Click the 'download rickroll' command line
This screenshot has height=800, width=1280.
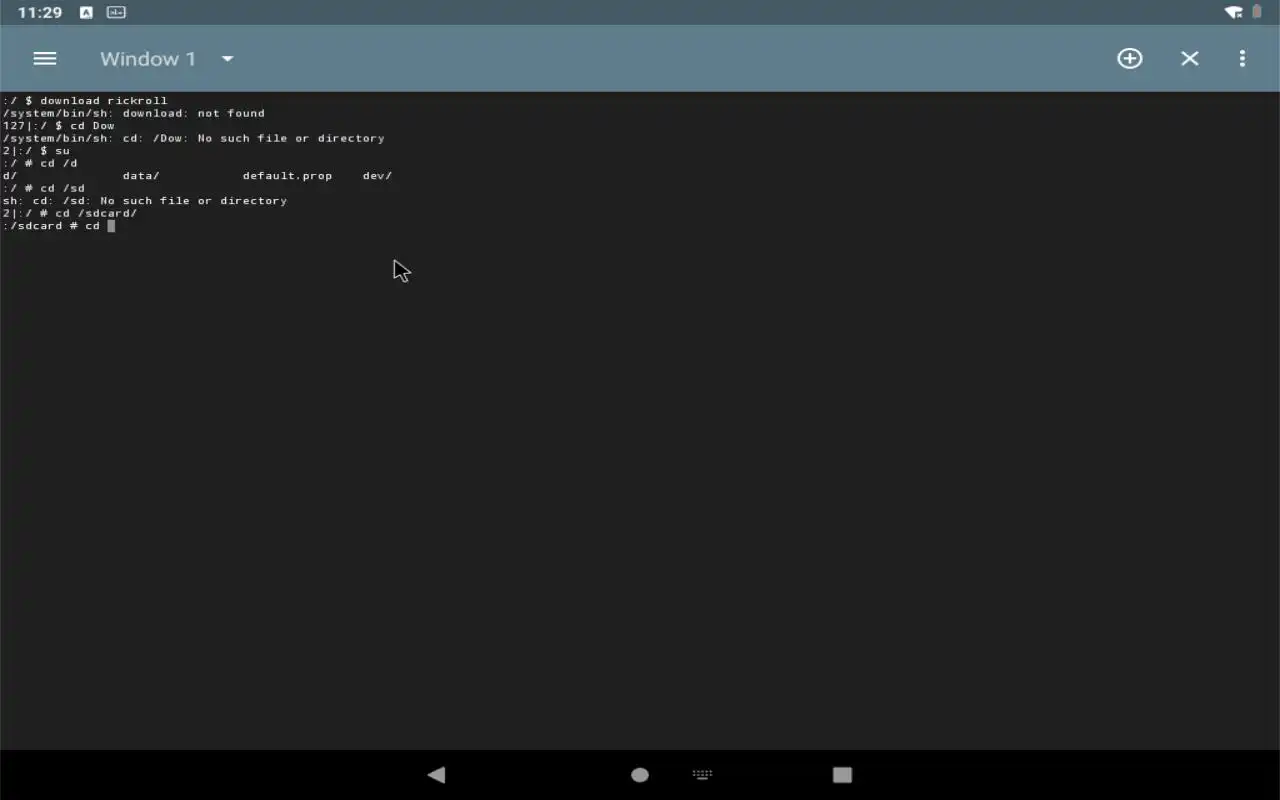[x=85, y=100]
